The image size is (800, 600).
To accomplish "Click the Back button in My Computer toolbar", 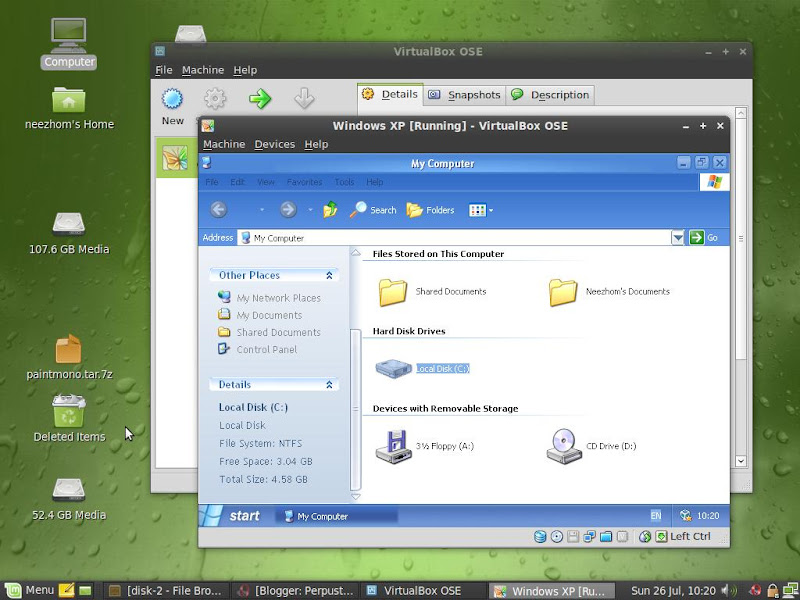I will (x=218, y=210).
